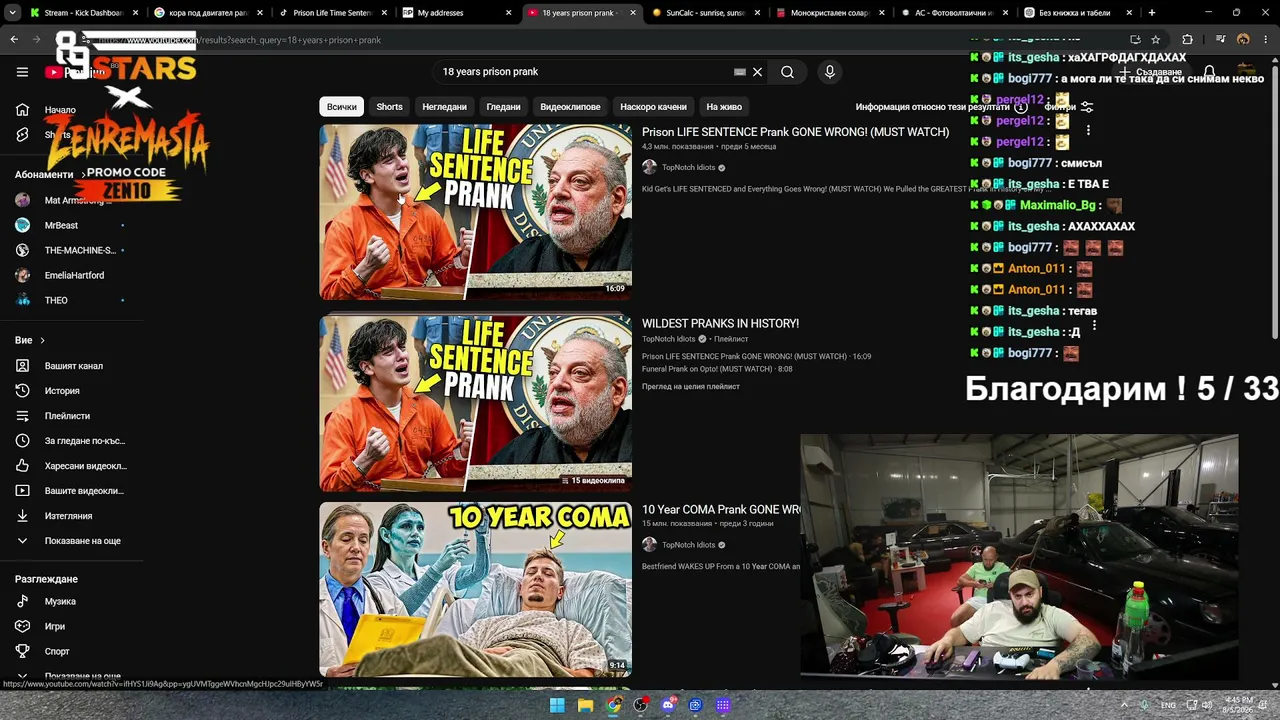Screen dimensions: 1280x720
Task: Open Music (Музика) note icon
Action: click(x=22, y=602)
